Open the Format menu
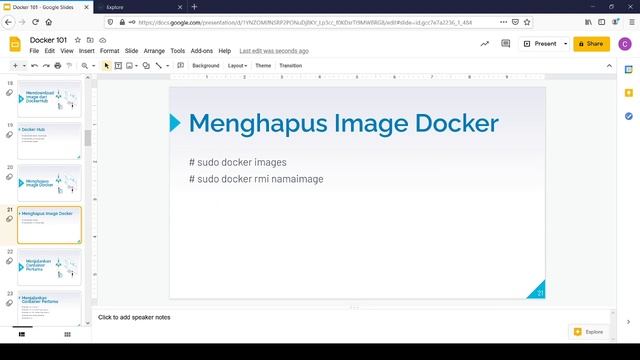The height and width of the screenshot is (360, 640). click(109, 51)
